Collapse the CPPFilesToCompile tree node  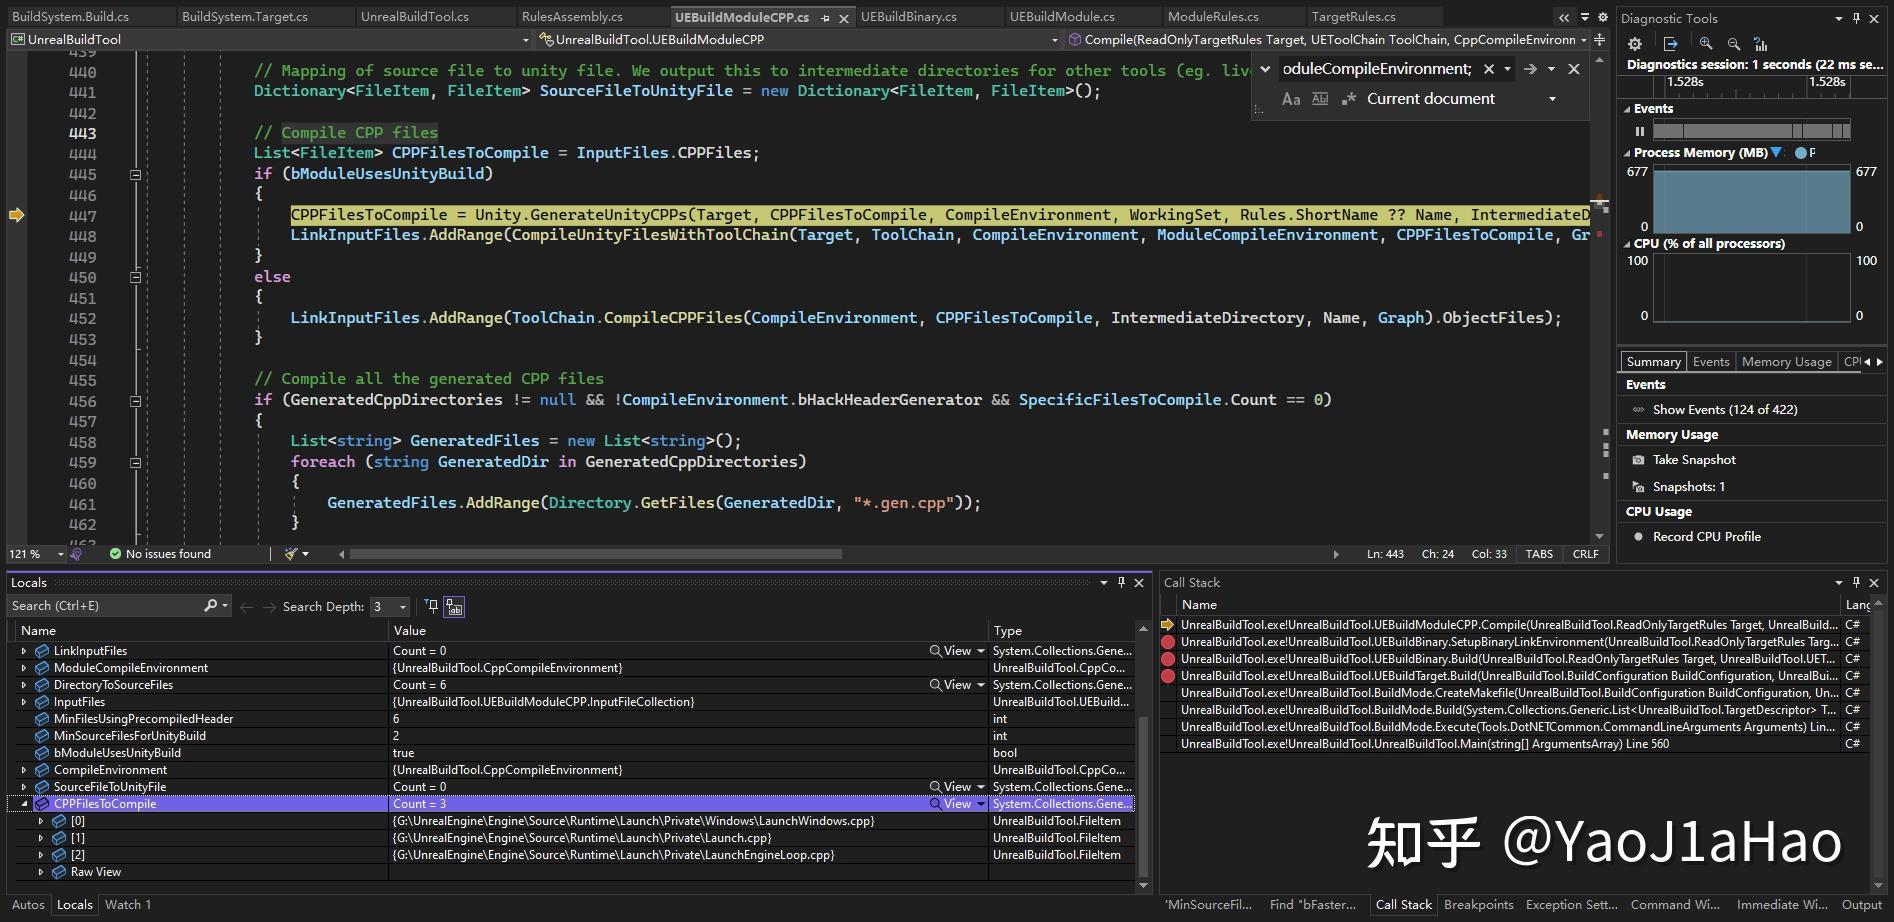(x=24, y=803)
